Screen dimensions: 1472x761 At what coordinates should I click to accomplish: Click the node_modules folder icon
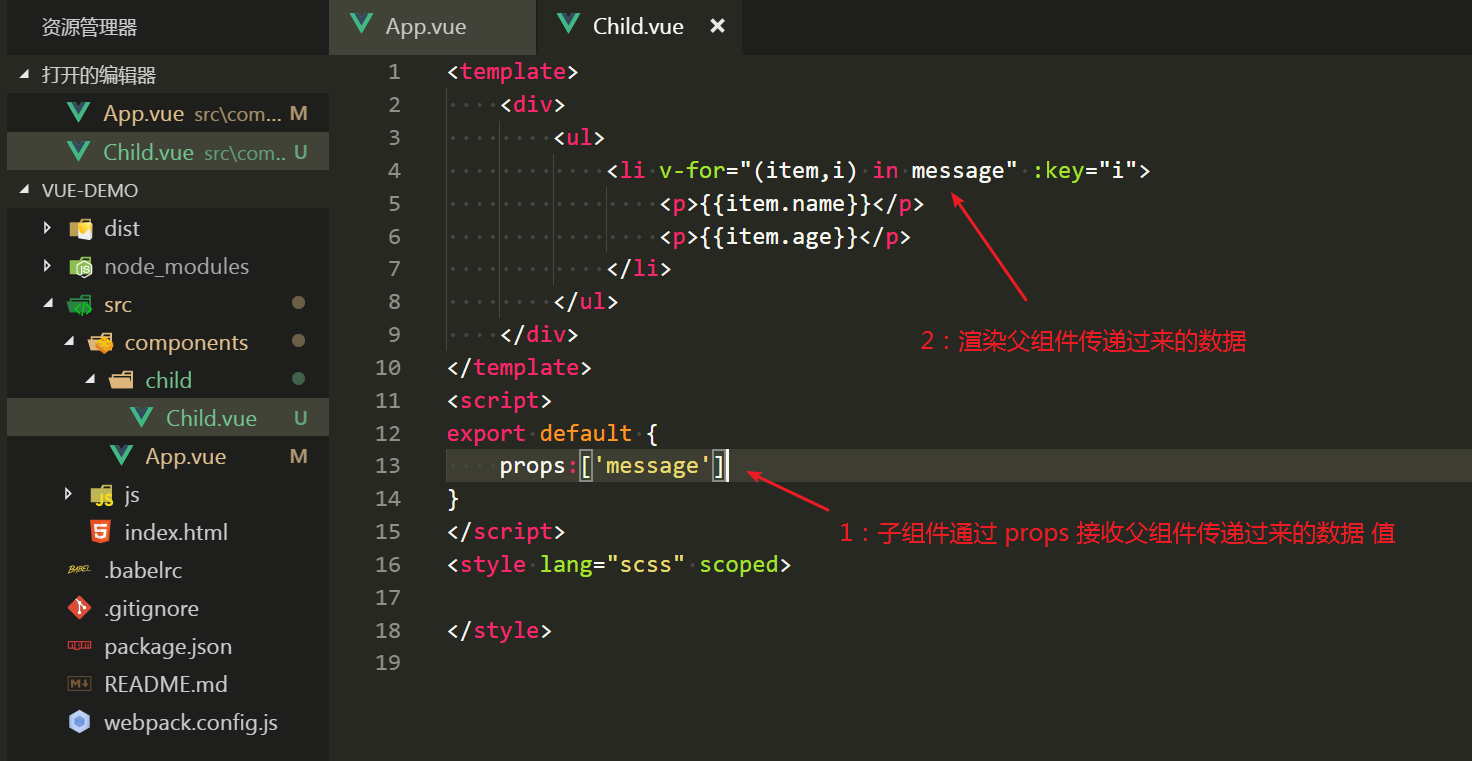click(80, 267)
